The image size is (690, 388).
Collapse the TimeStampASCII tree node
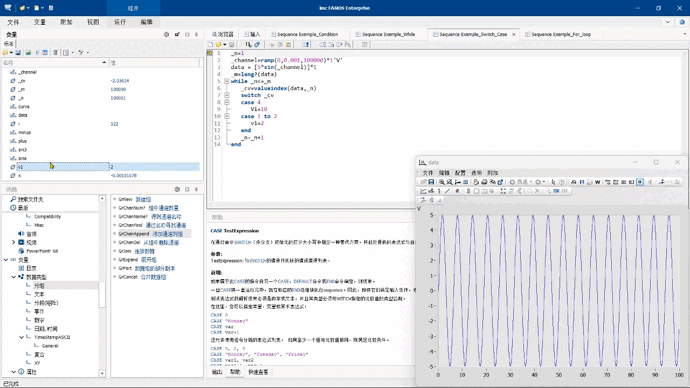pyautogui.click(x=22, y=337)
